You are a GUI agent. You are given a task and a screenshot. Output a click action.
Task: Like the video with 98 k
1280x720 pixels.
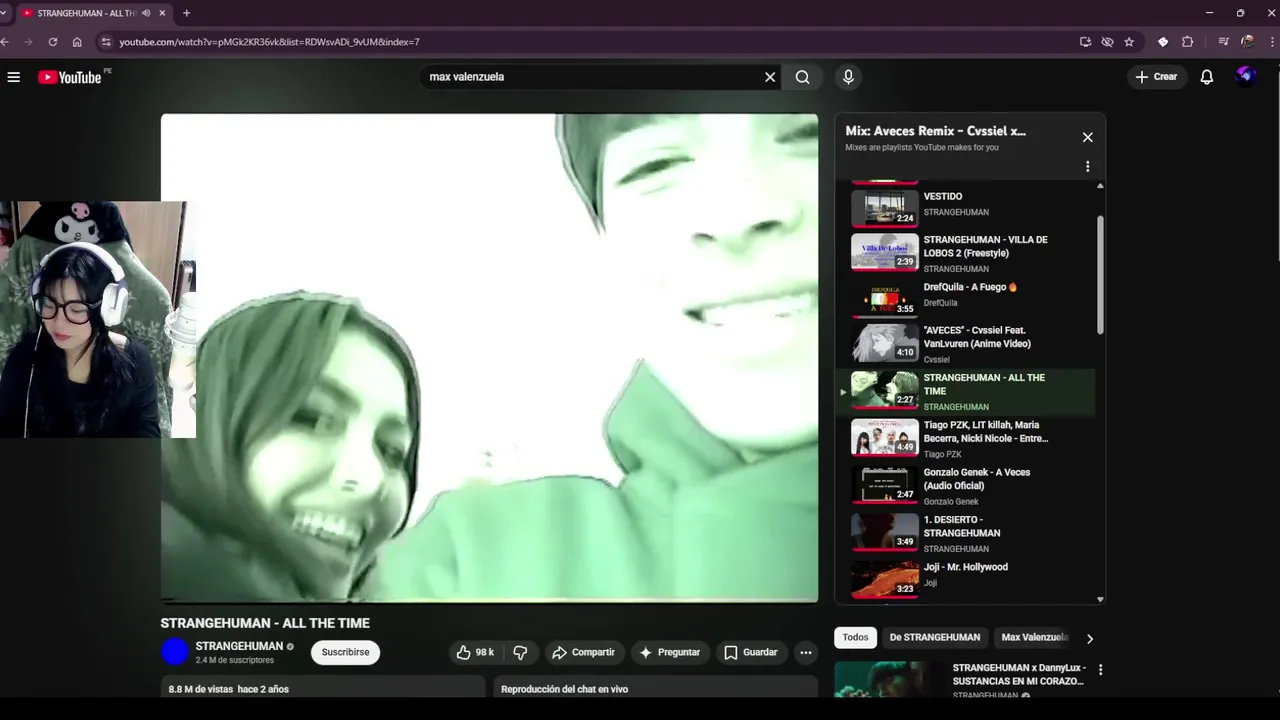[x=475, y=652]
